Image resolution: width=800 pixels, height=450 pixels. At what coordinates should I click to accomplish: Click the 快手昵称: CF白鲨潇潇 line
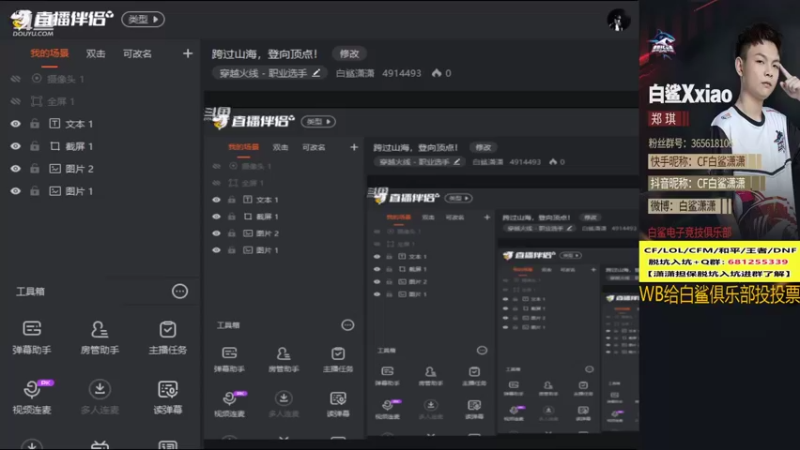pyautogui.click(x=705, y=162)
